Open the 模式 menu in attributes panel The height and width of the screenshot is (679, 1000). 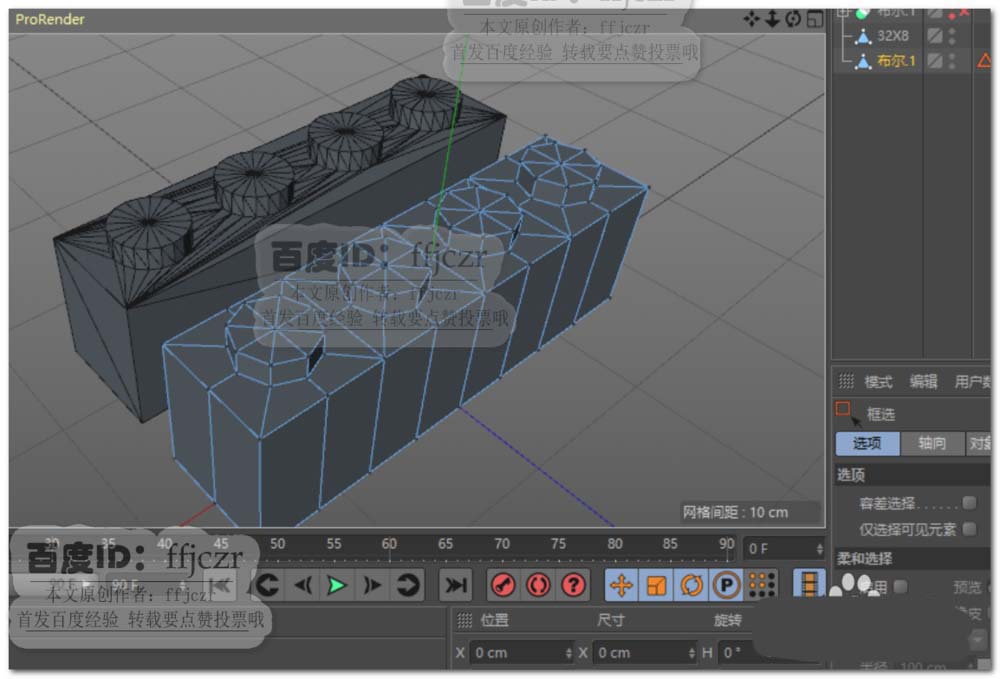(878, 382)
